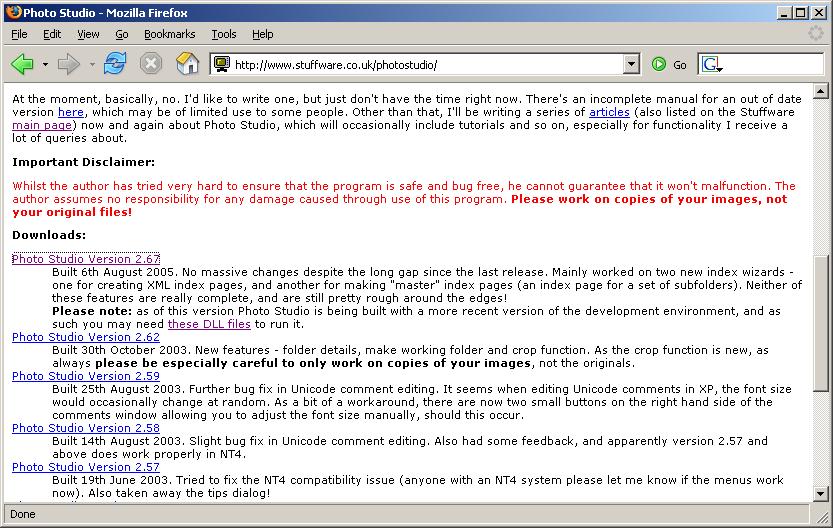The image size is (833, 528).
Task: Expand the address bar URL dropdown
Action: point(631,64)
